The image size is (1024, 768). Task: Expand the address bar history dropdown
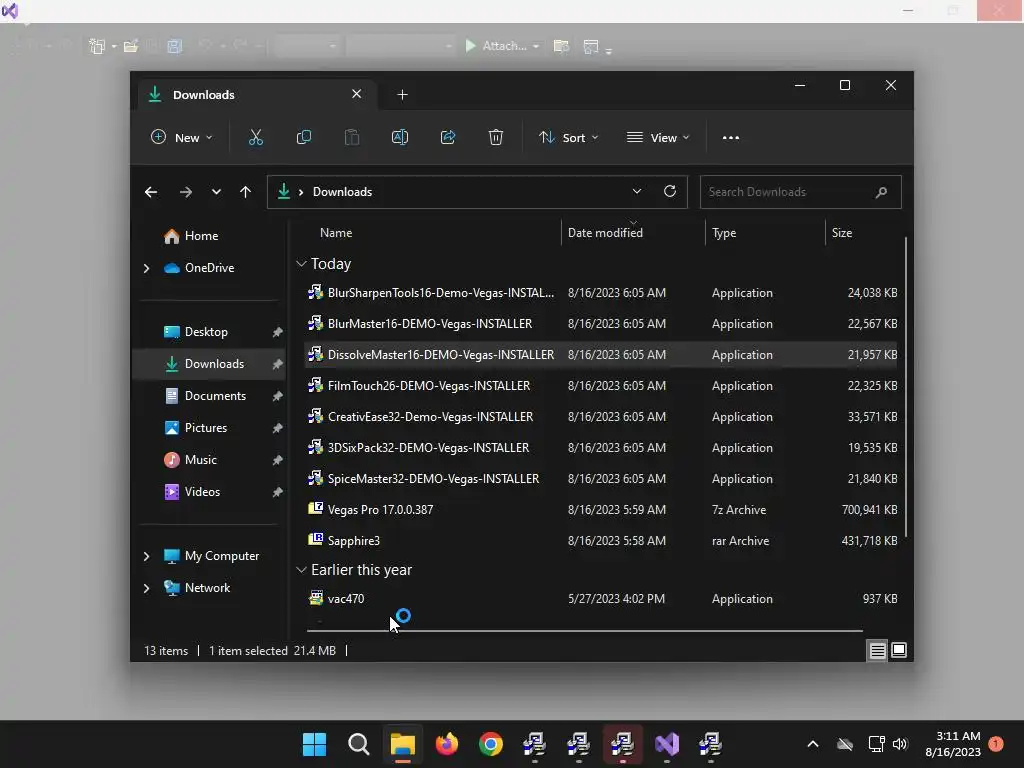click(x=637, y=191)
